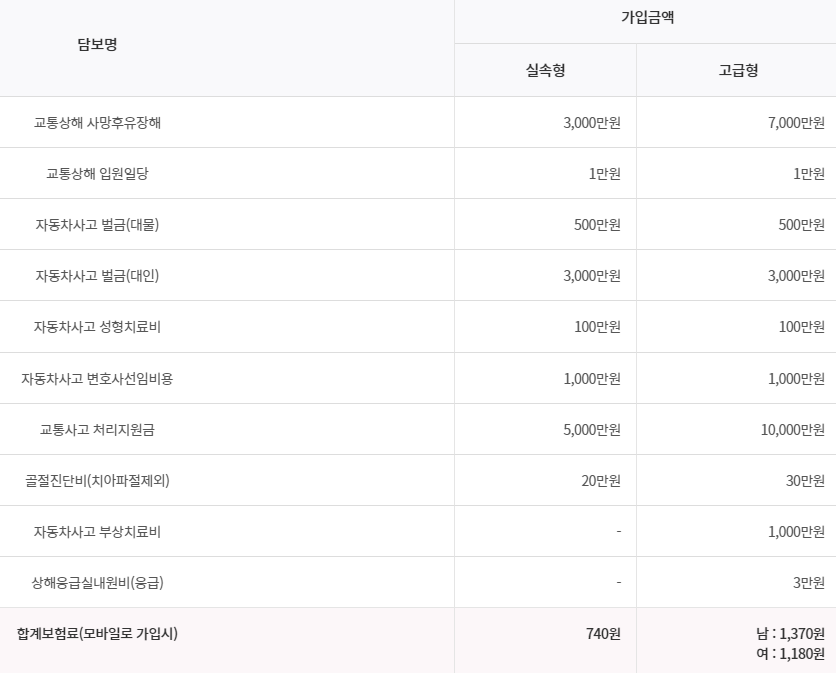Click the 실속형 plan column header
836x674 pixels.
[545, 70]
